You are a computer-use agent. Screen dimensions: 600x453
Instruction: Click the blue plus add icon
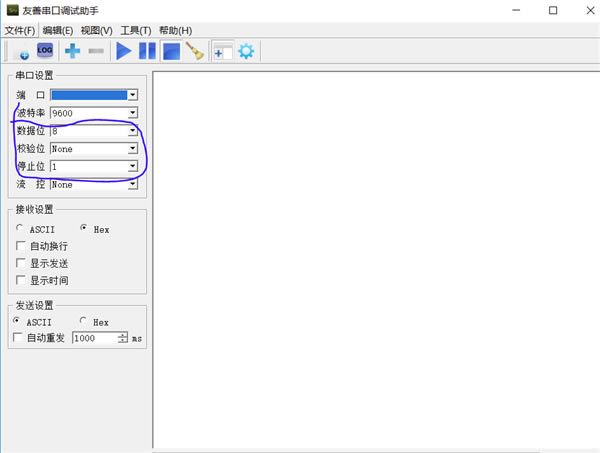(x=73, y=50)
